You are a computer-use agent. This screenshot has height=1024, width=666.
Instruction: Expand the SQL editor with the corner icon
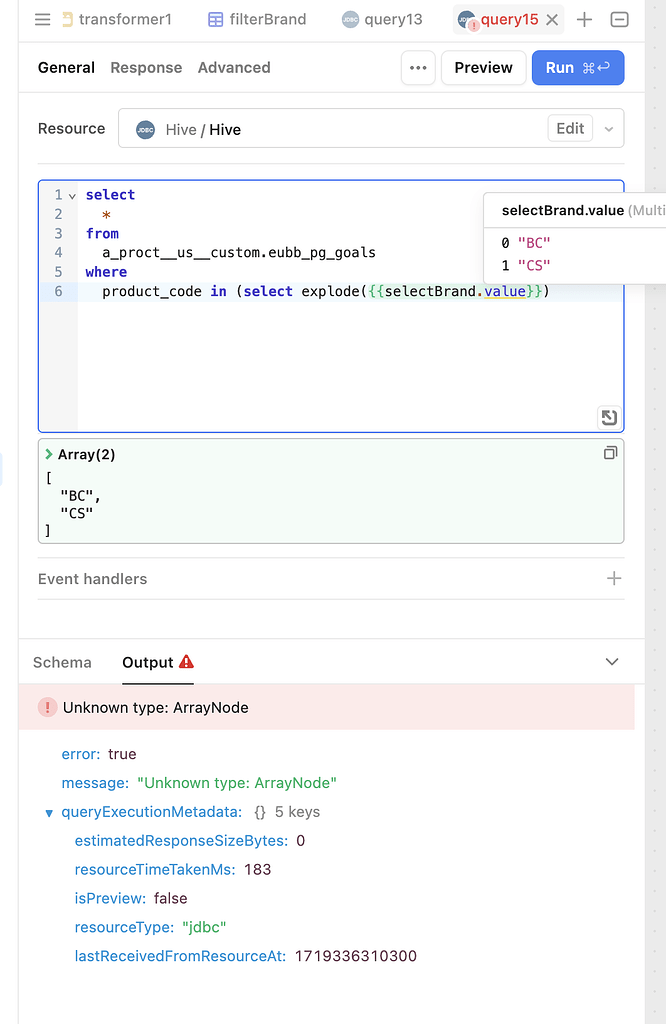[609, 417]
